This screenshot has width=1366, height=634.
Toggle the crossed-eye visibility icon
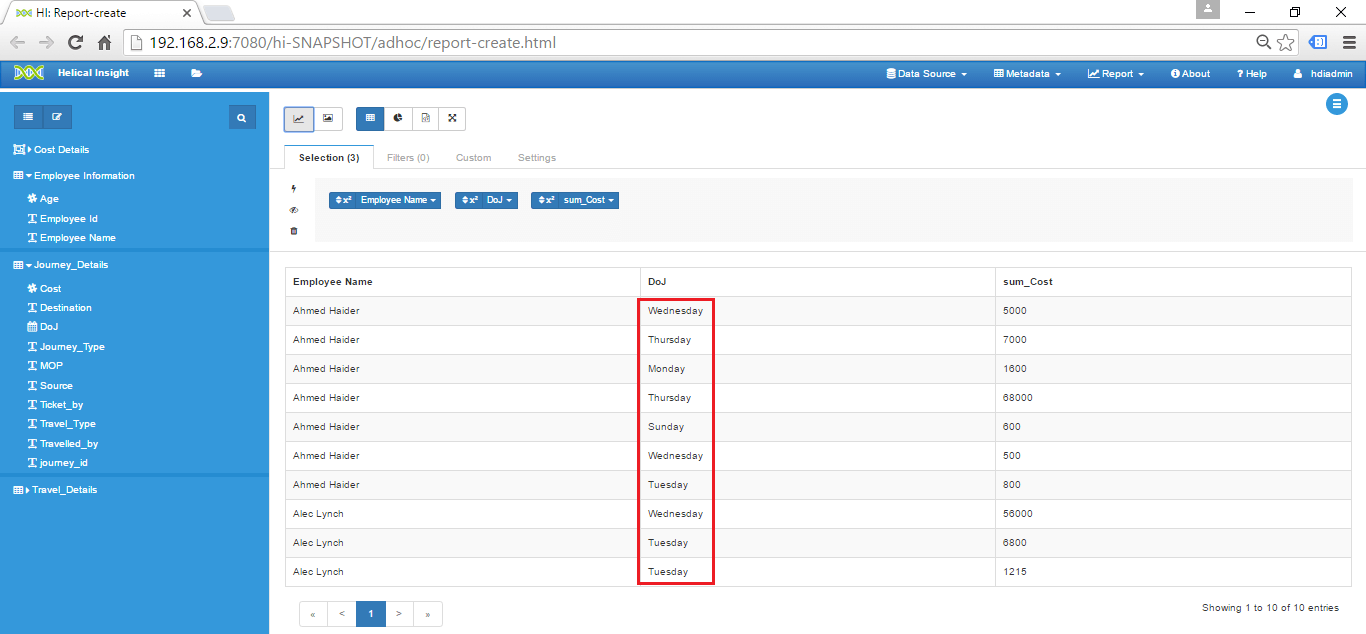click(x=294, y=210)
